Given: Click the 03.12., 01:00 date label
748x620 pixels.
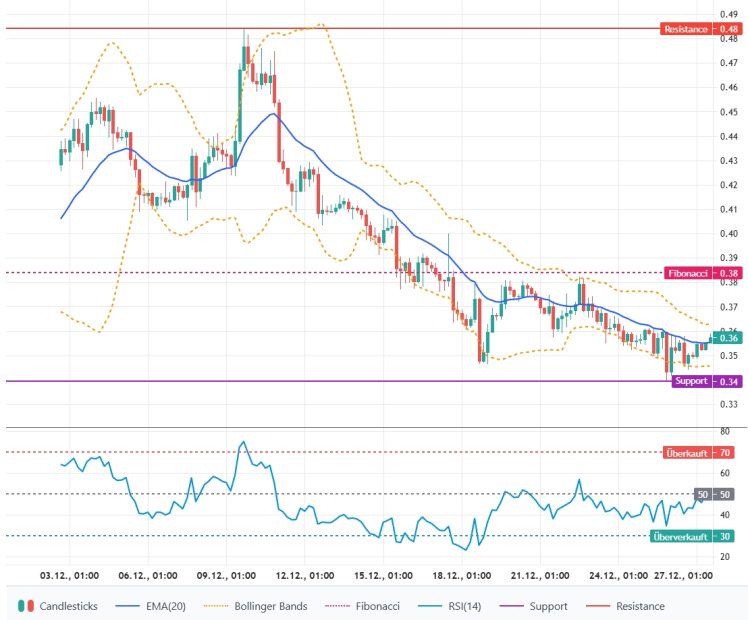Looking at the screenshot, I should tap(69, 576).
